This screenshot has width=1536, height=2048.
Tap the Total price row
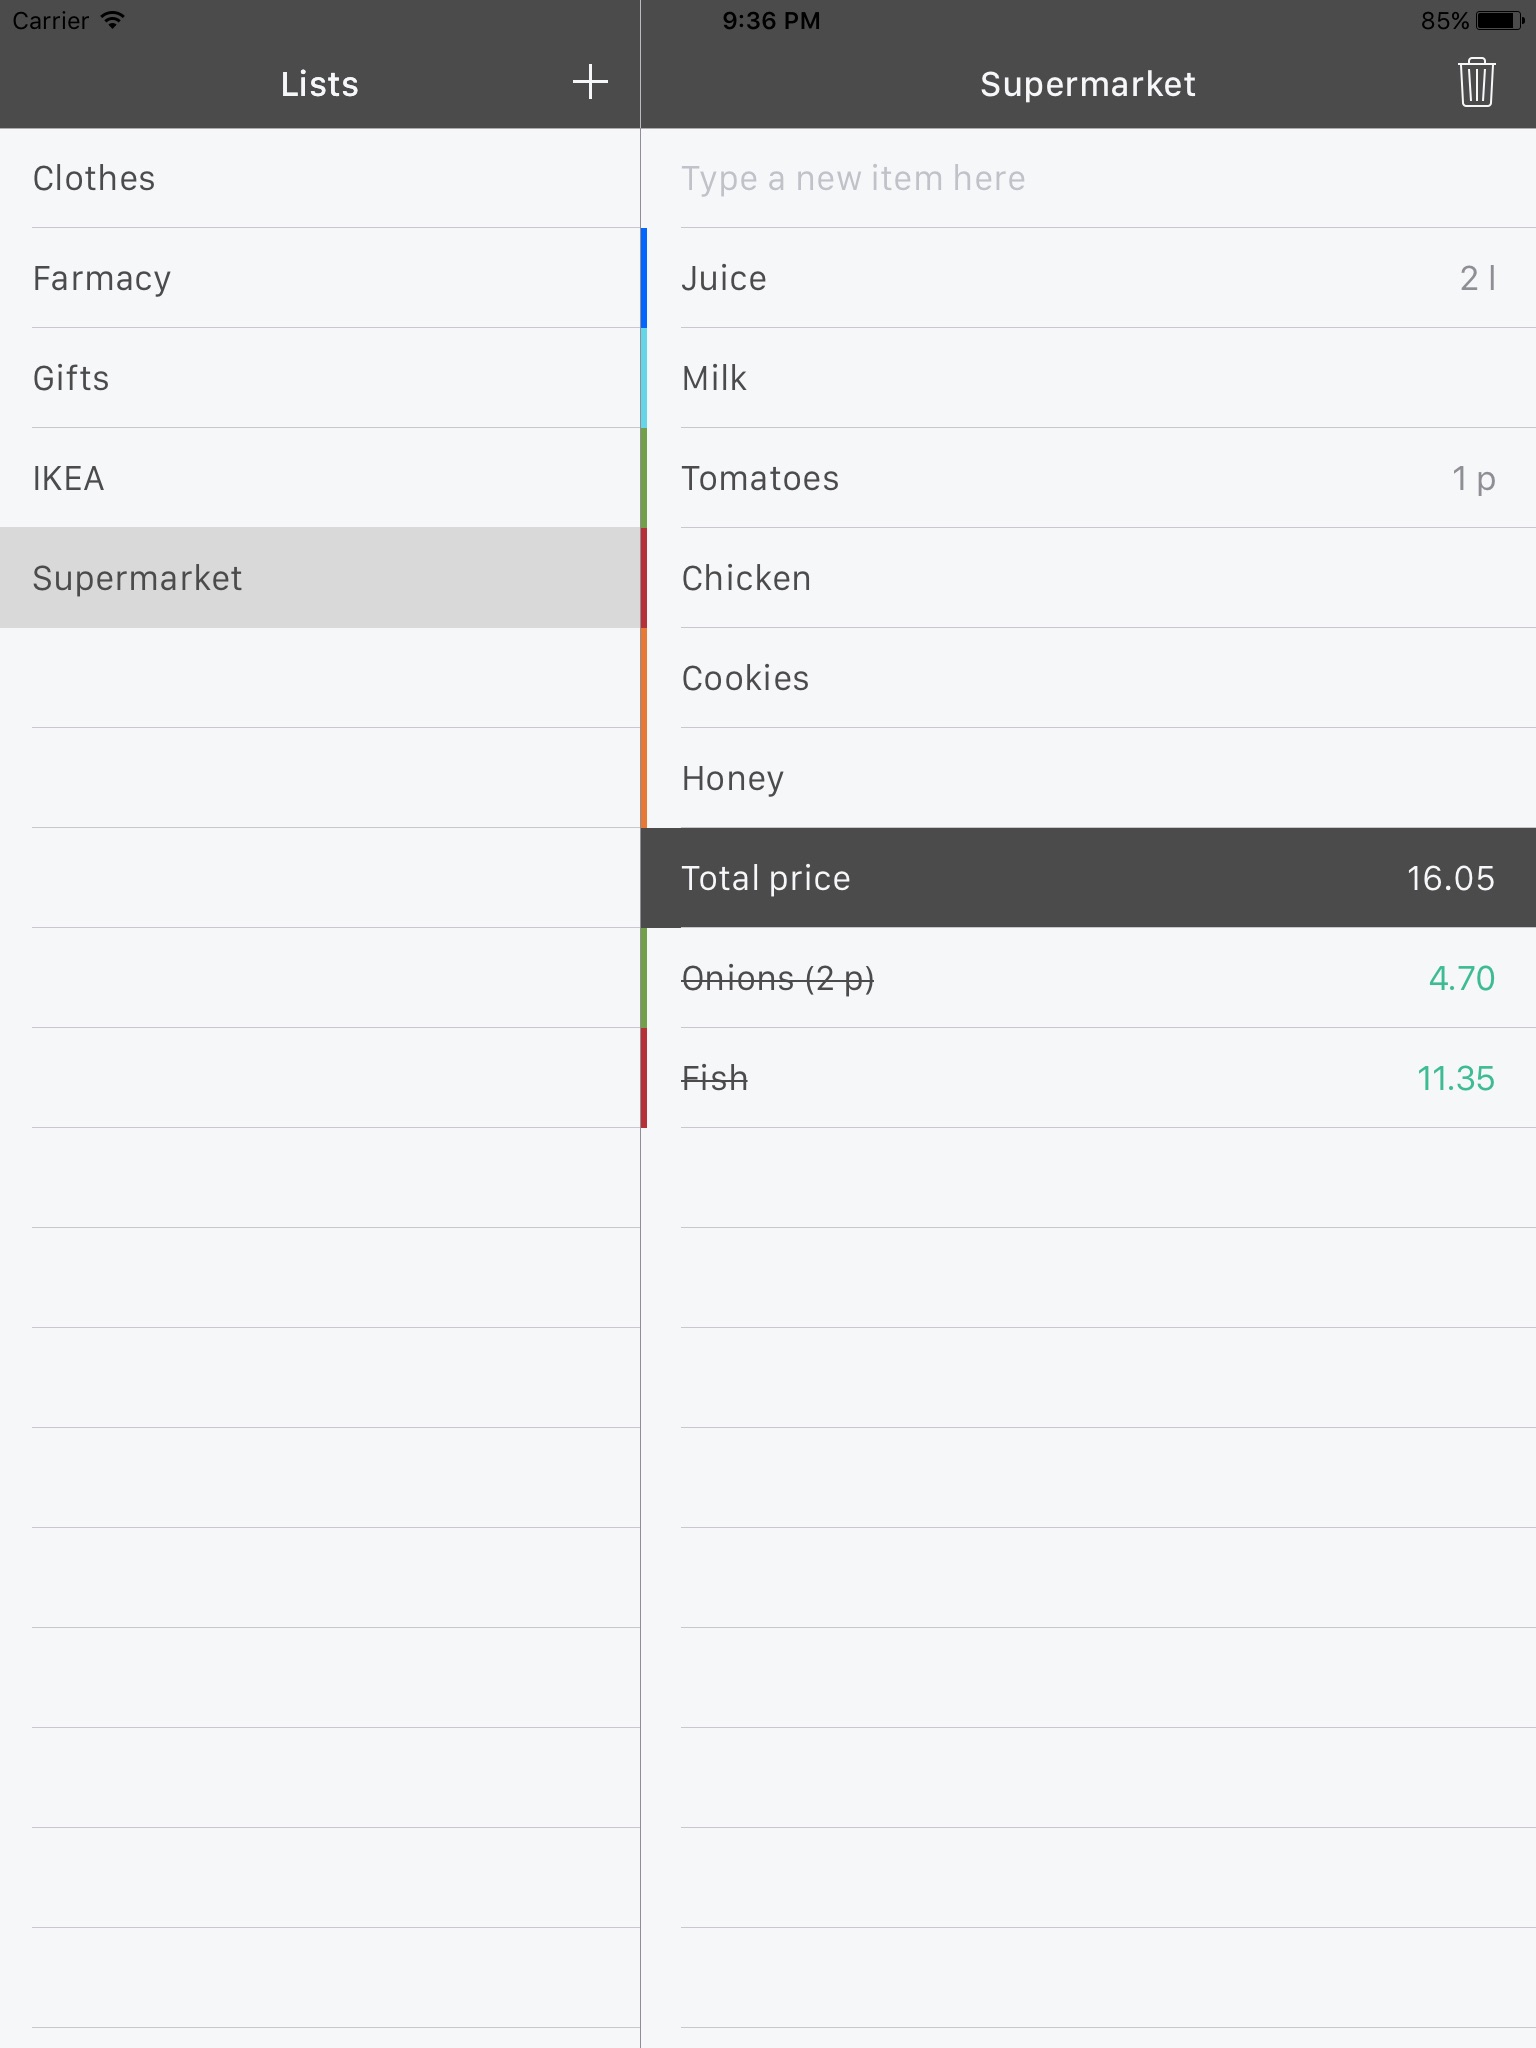1088,878
